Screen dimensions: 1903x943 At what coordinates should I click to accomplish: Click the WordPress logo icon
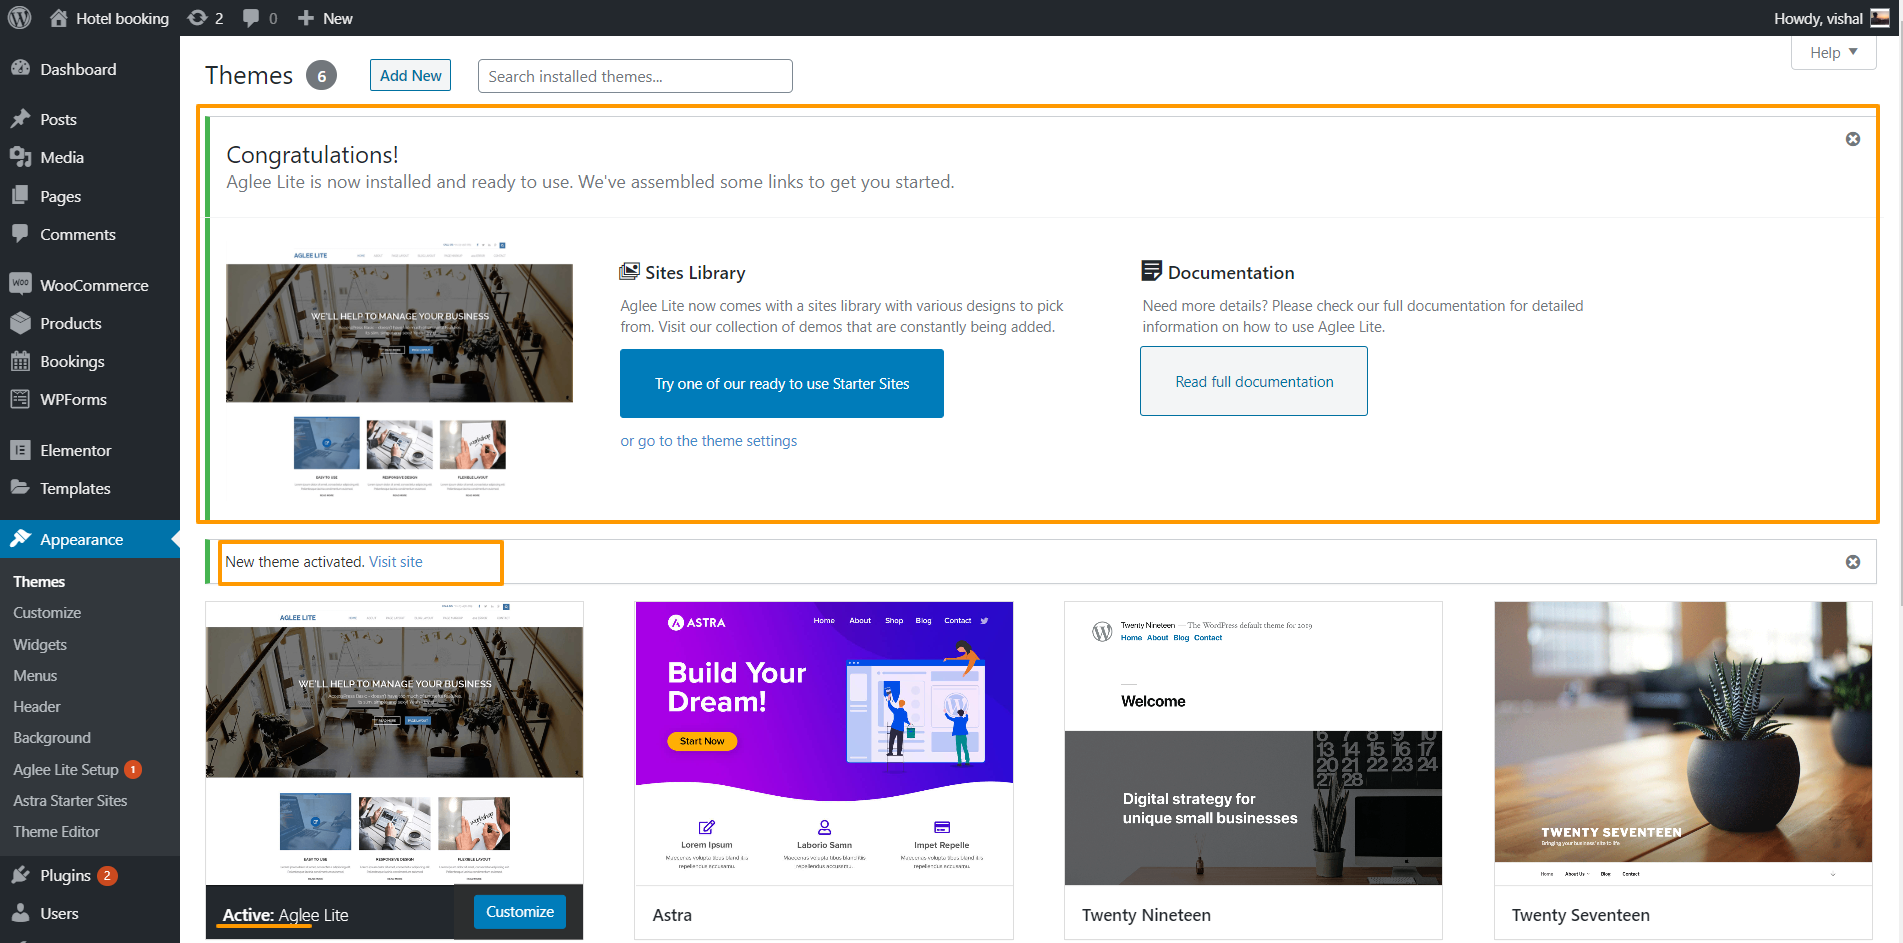20,18
